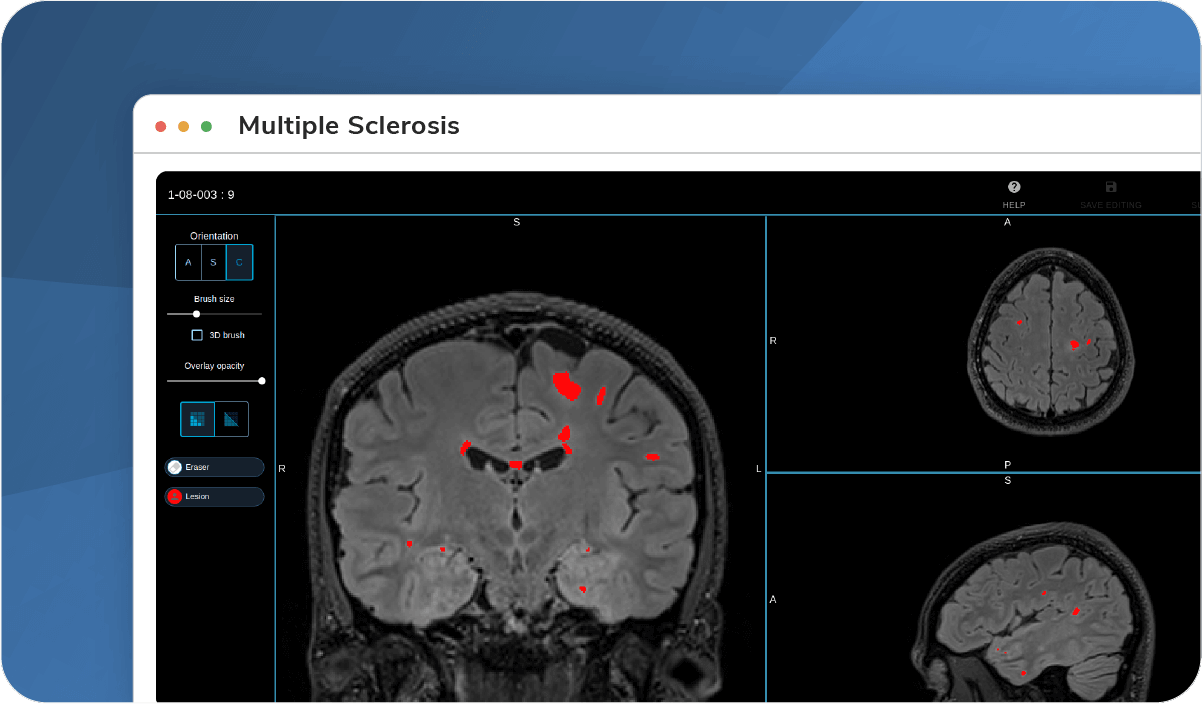The image size is (1202, 704).
Task: Select the S (sagittal) orientation button
Action: point(213,262)
